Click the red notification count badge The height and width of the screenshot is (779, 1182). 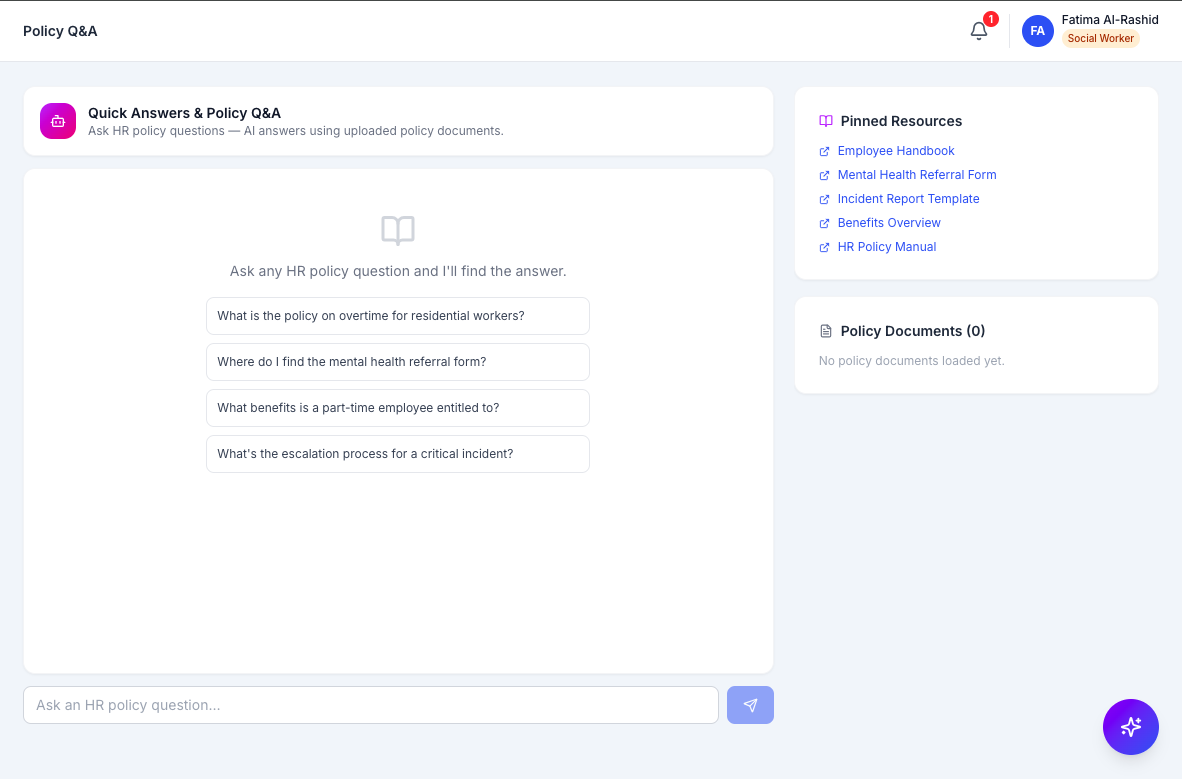pyautogui.click(x=991, y=19)
